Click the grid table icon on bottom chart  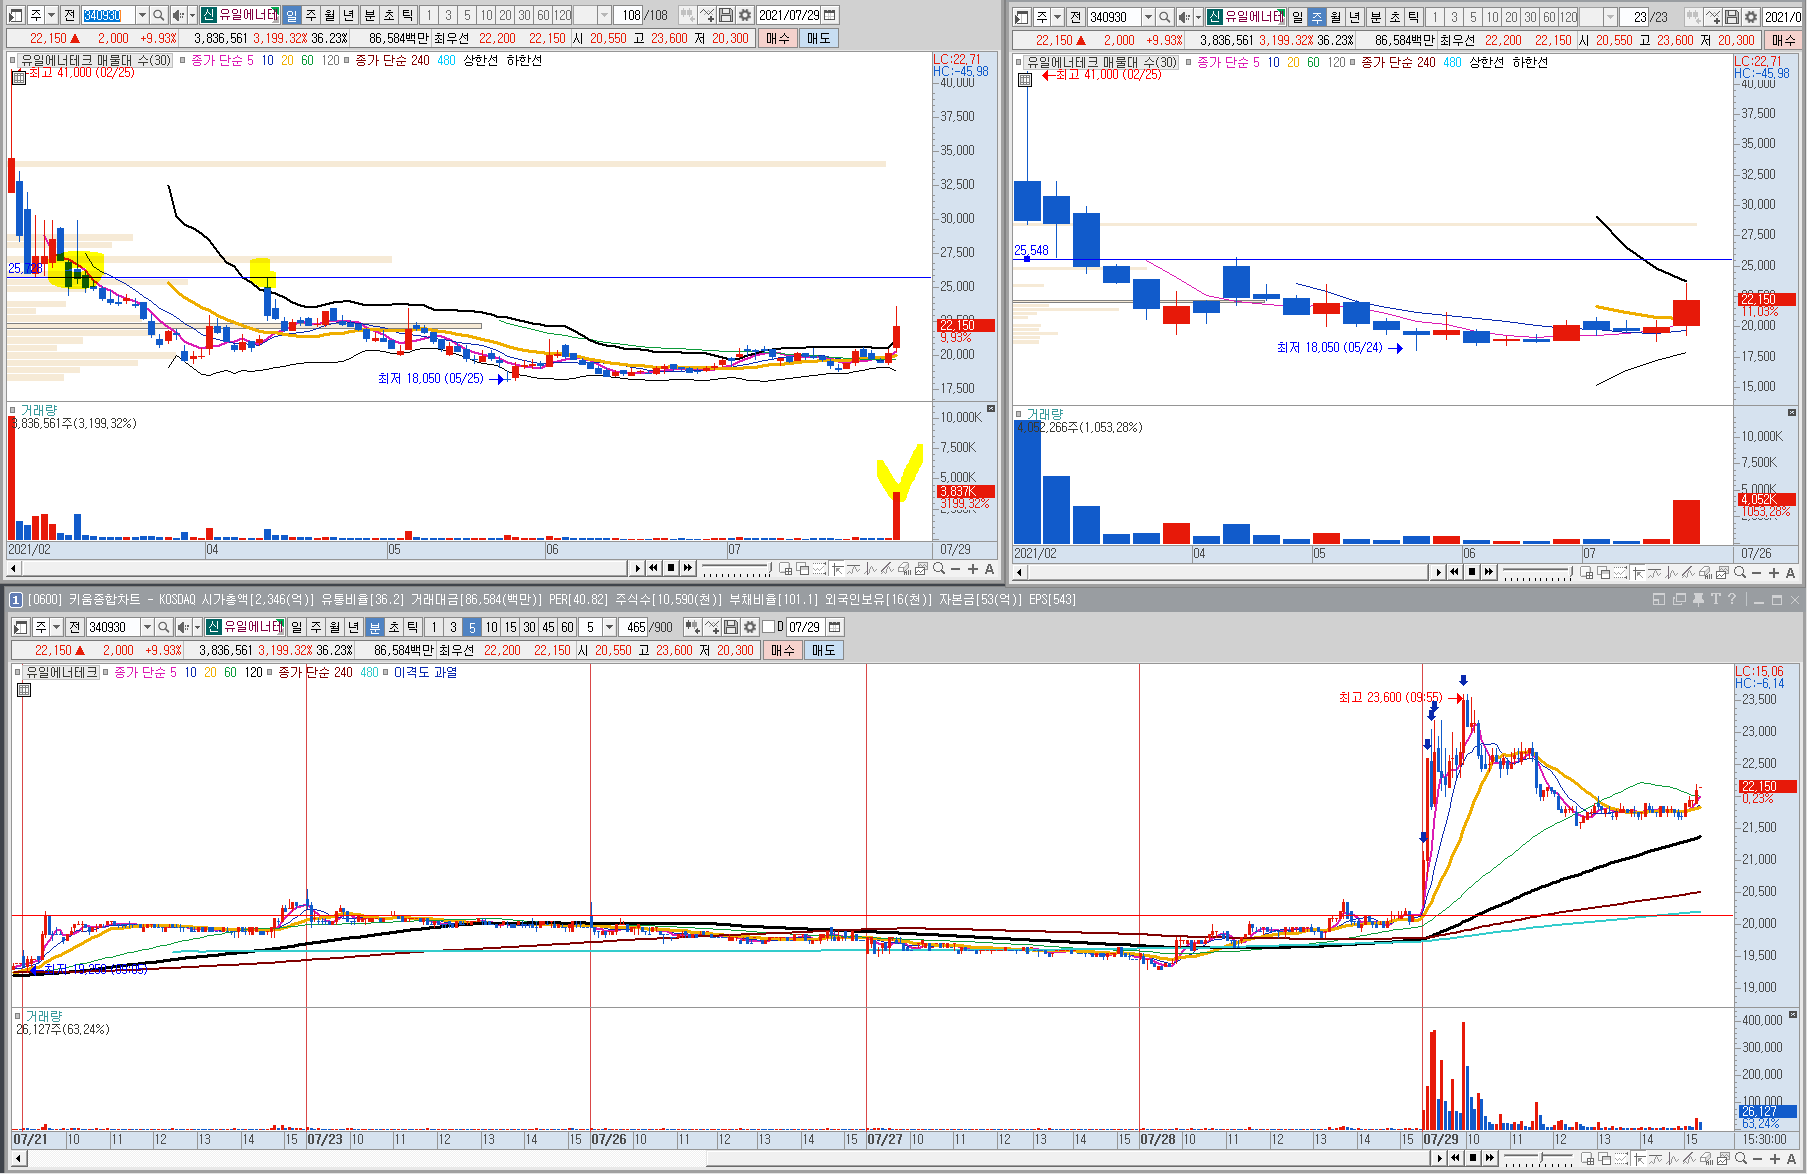tap(24, 689)
